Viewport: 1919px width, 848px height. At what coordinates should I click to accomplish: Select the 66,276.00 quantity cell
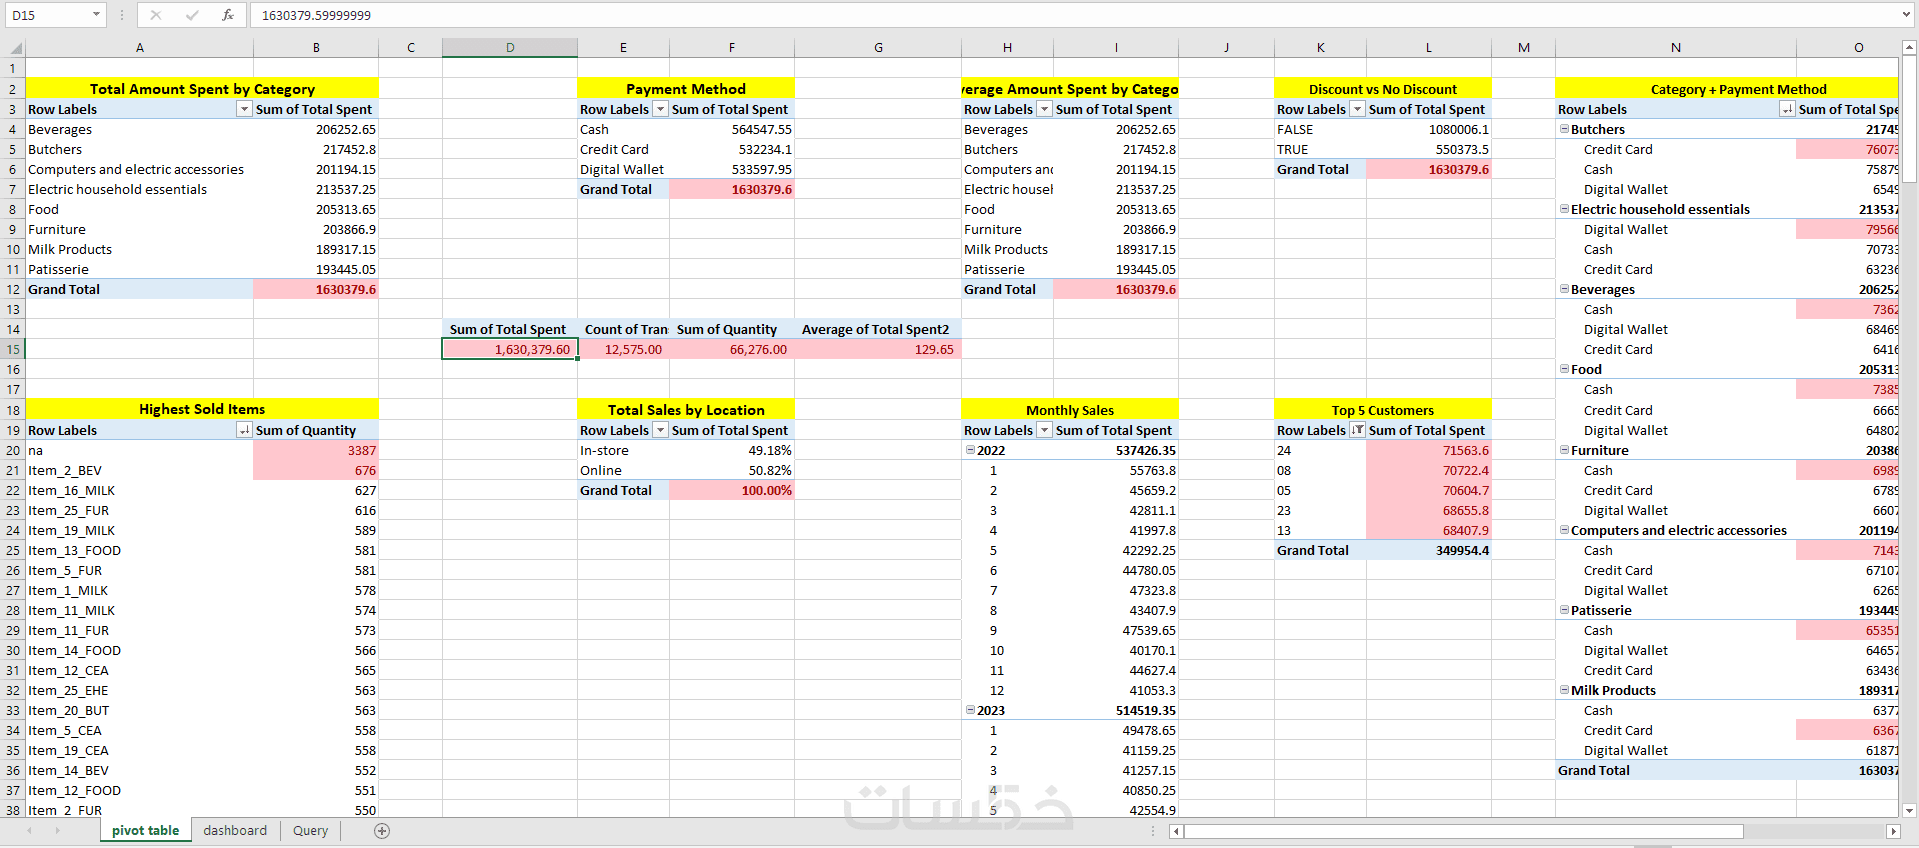coord(732,349)
